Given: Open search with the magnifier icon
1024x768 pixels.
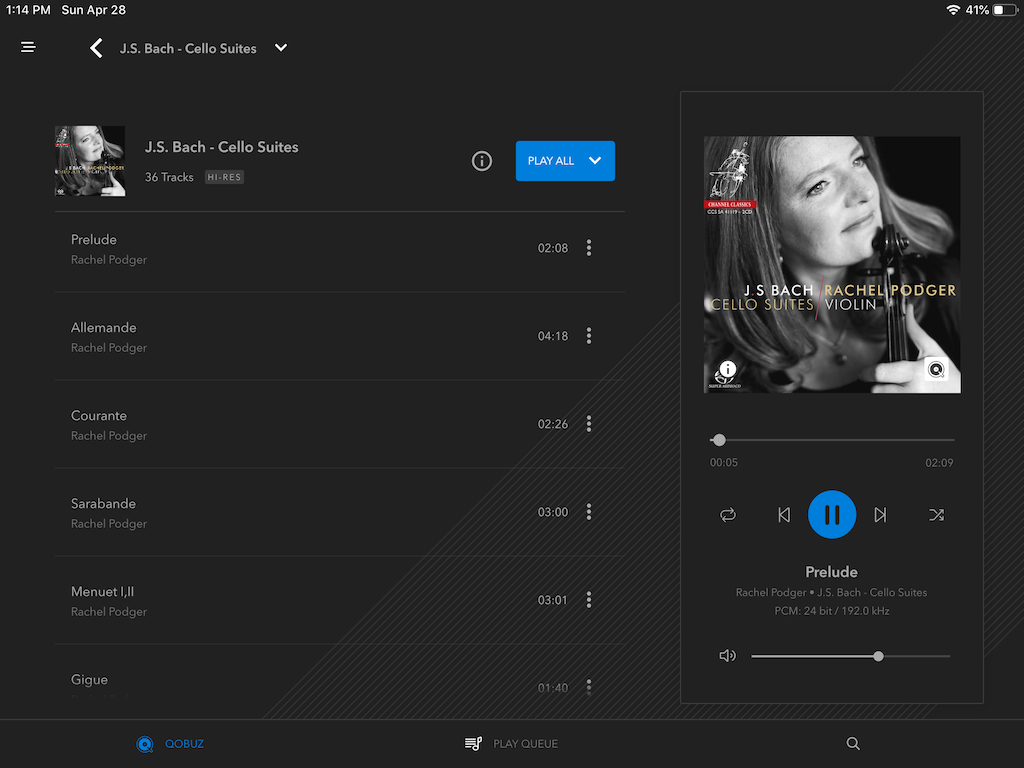Looking at the screenshot, I should tap(853, 744).
